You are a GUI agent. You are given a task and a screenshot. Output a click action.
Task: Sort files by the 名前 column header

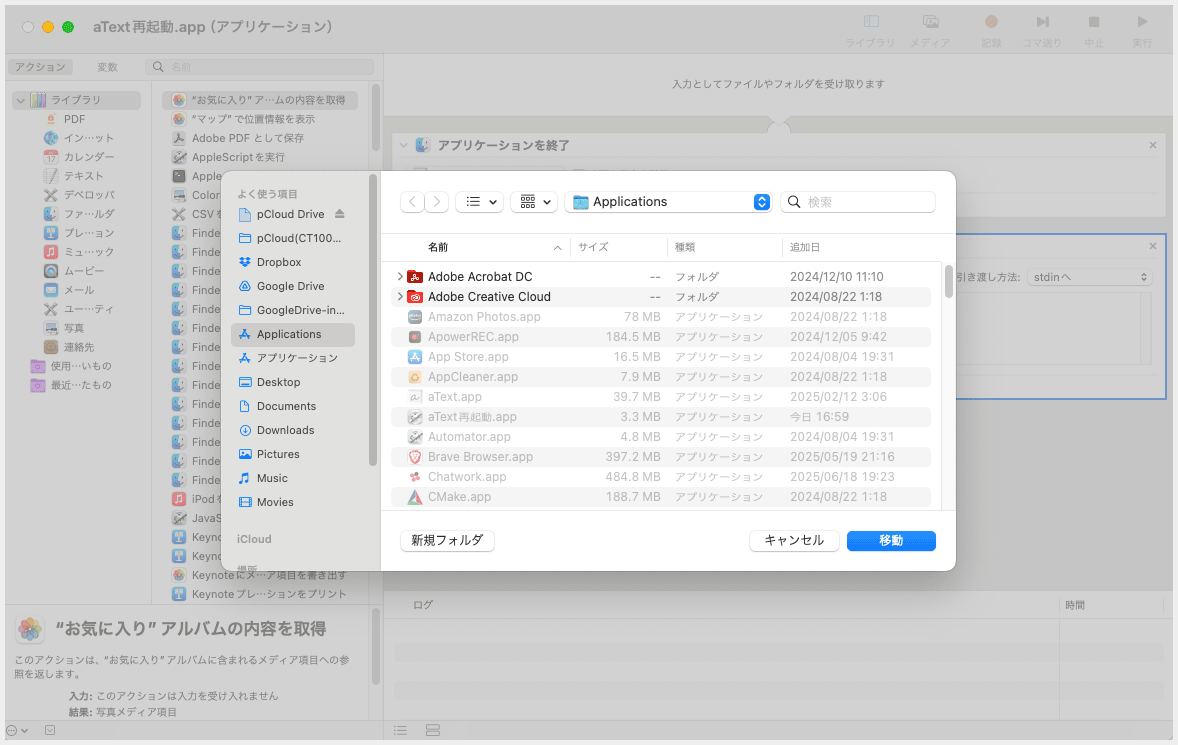pos(438,247)
